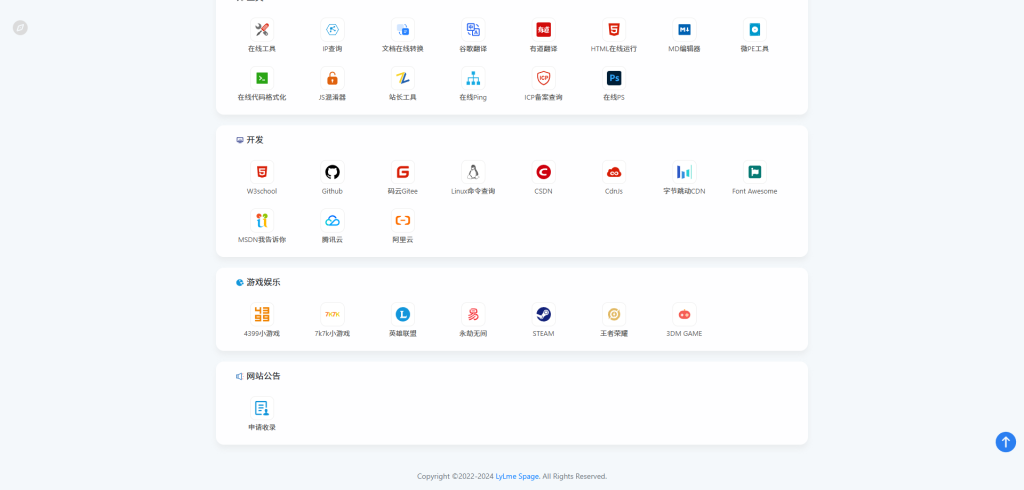This screenshot has height=490, width=1024.
Task: Click the W3school text label
Action: (x=262, y=191)
